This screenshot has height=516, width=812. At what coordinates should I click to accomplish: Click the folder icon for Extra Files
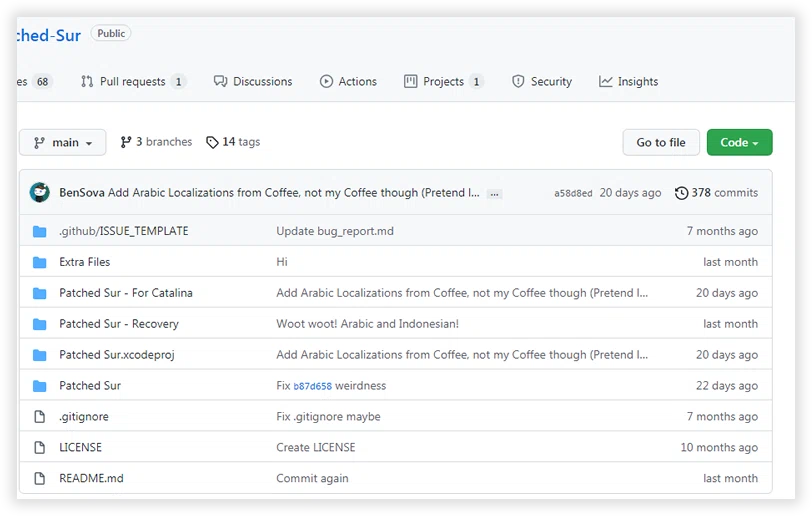[x=39, y=263]
